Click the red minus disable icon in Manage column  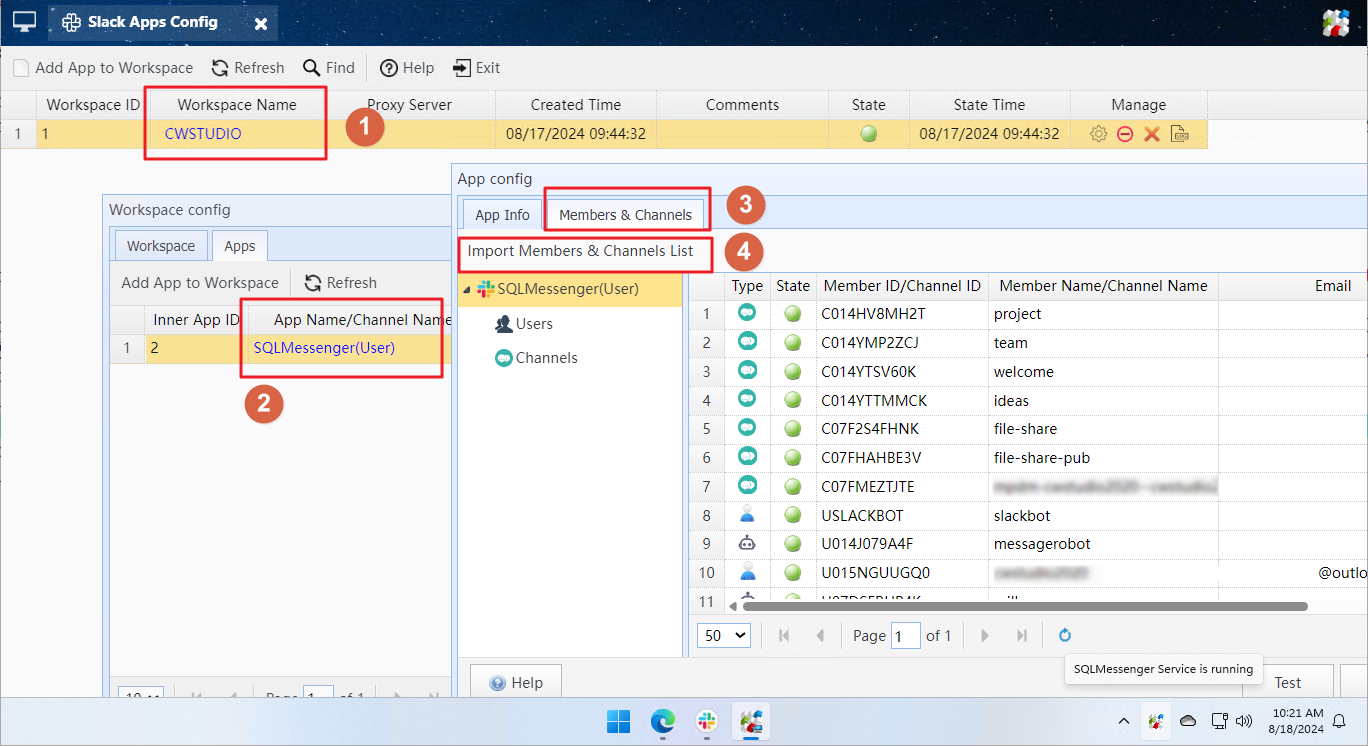pos(1125,134)
